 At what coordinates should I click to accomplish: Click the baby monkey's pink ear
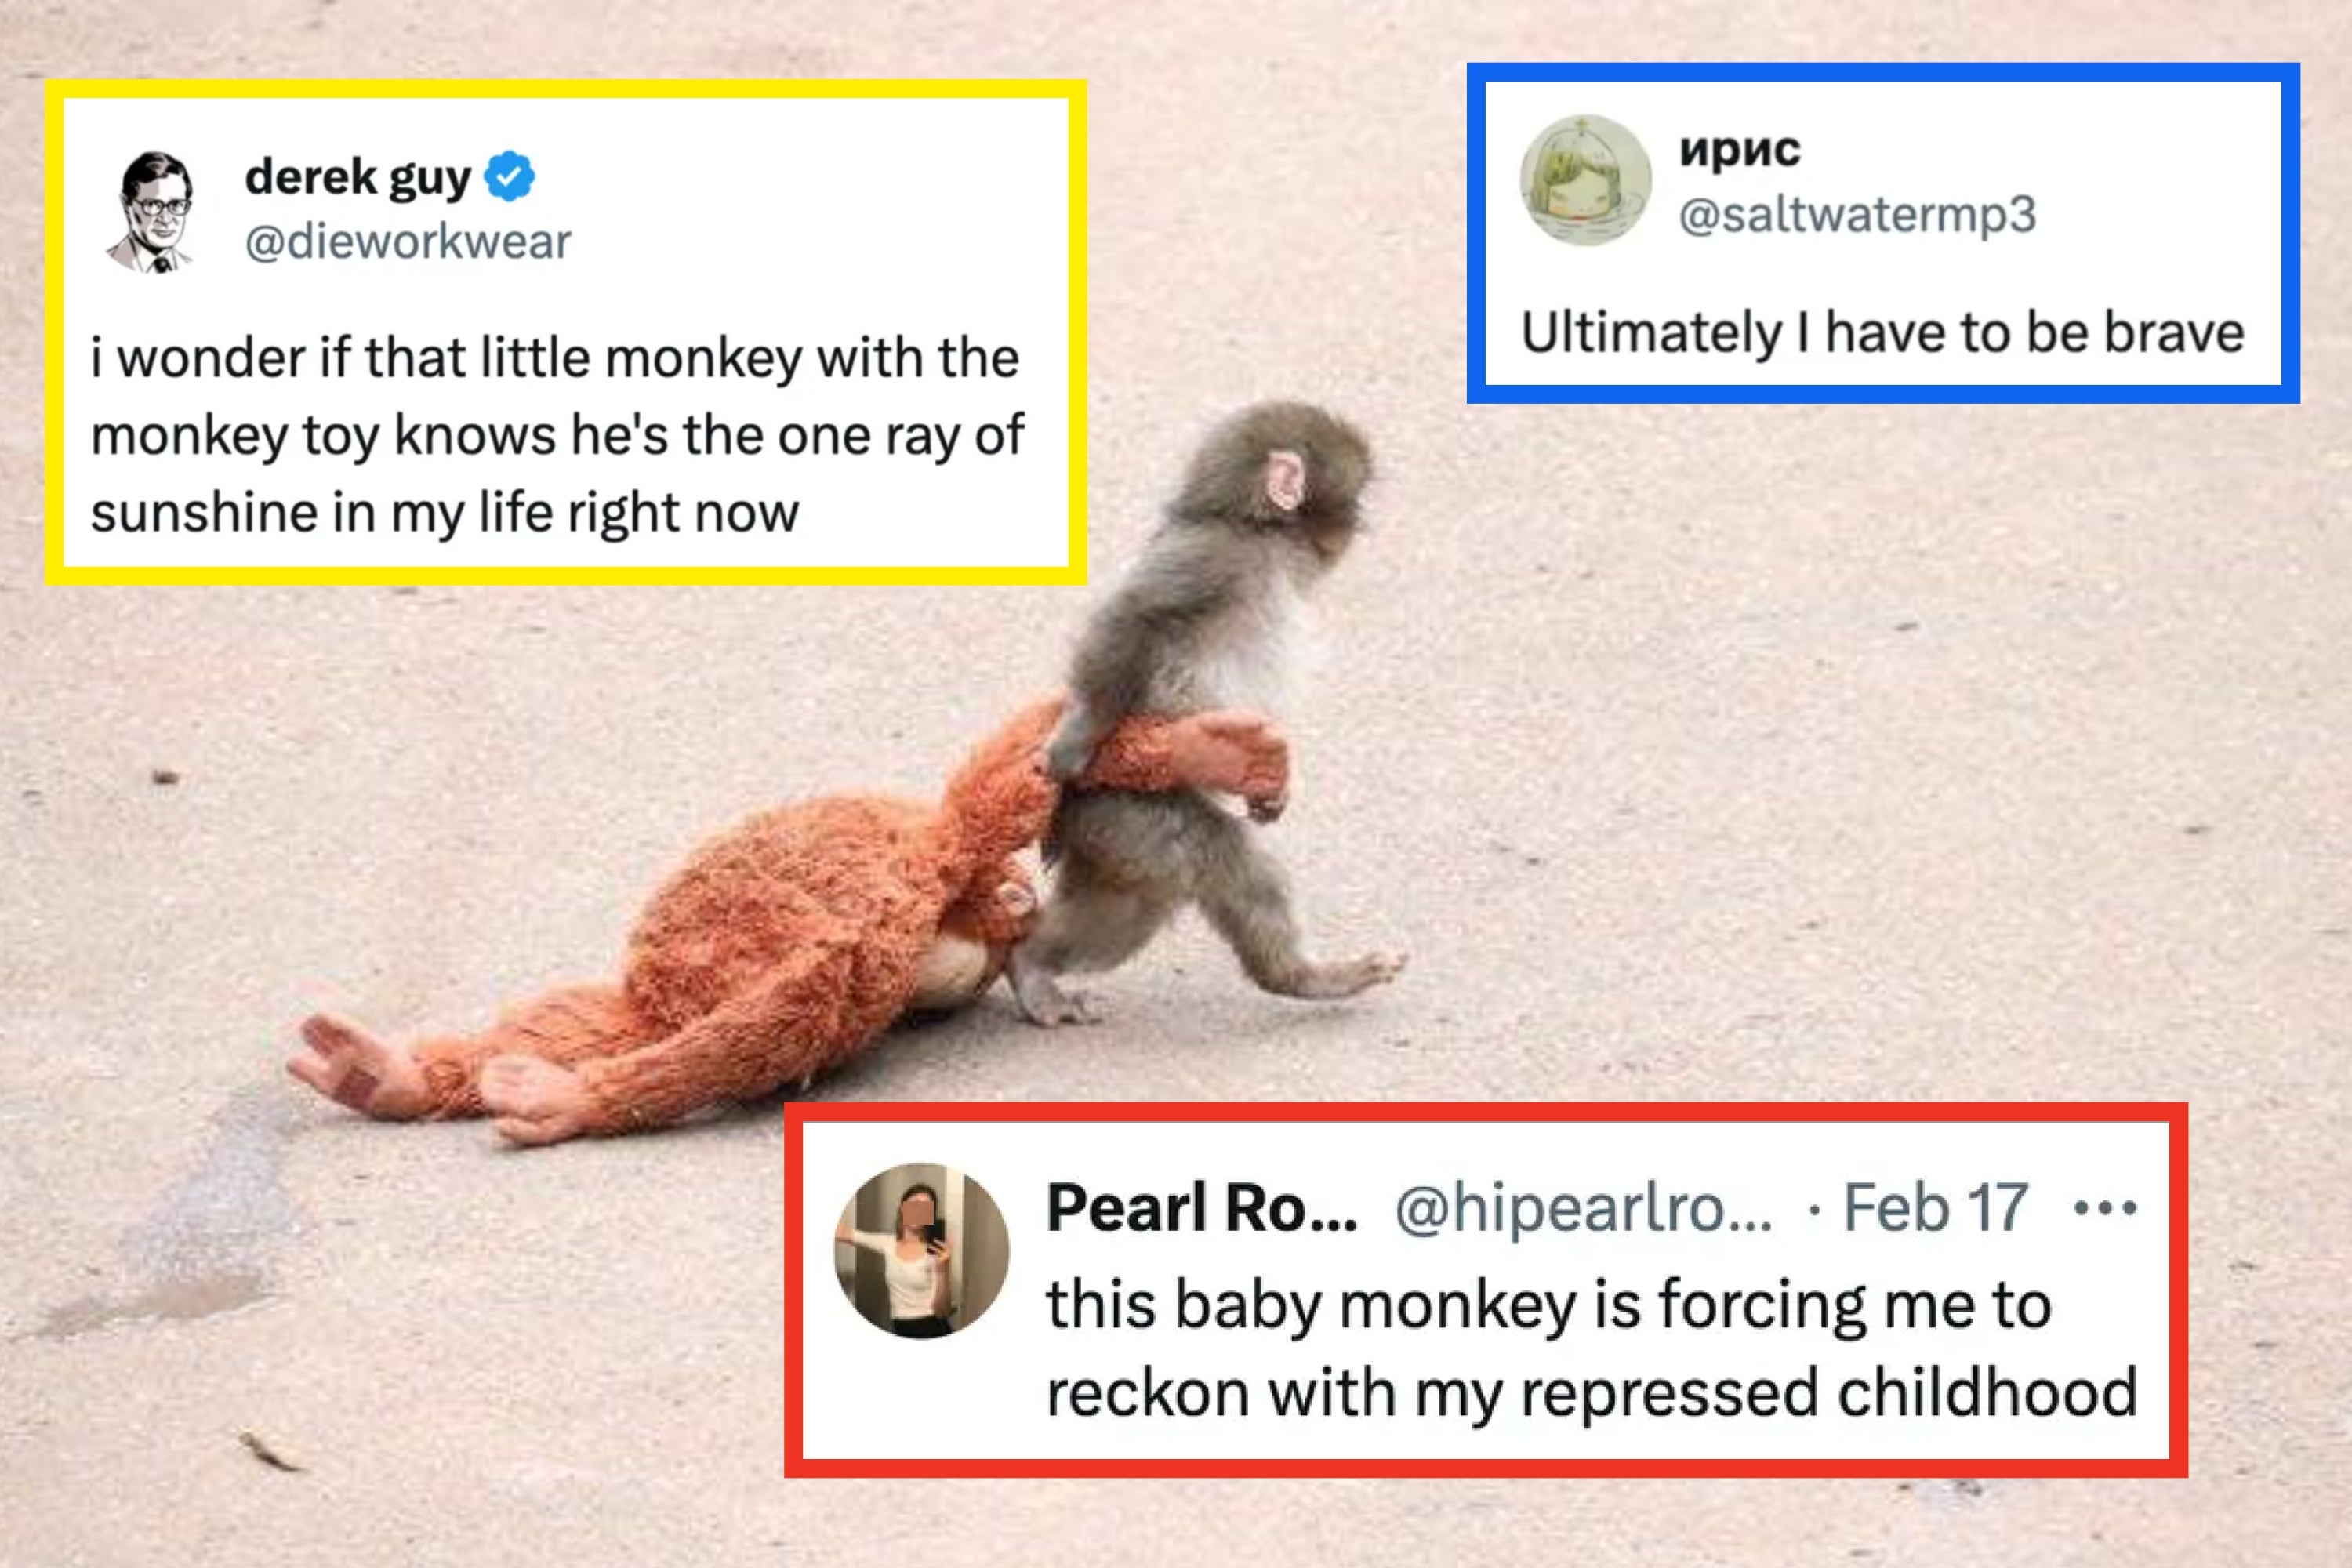[x=1284, y=478]
